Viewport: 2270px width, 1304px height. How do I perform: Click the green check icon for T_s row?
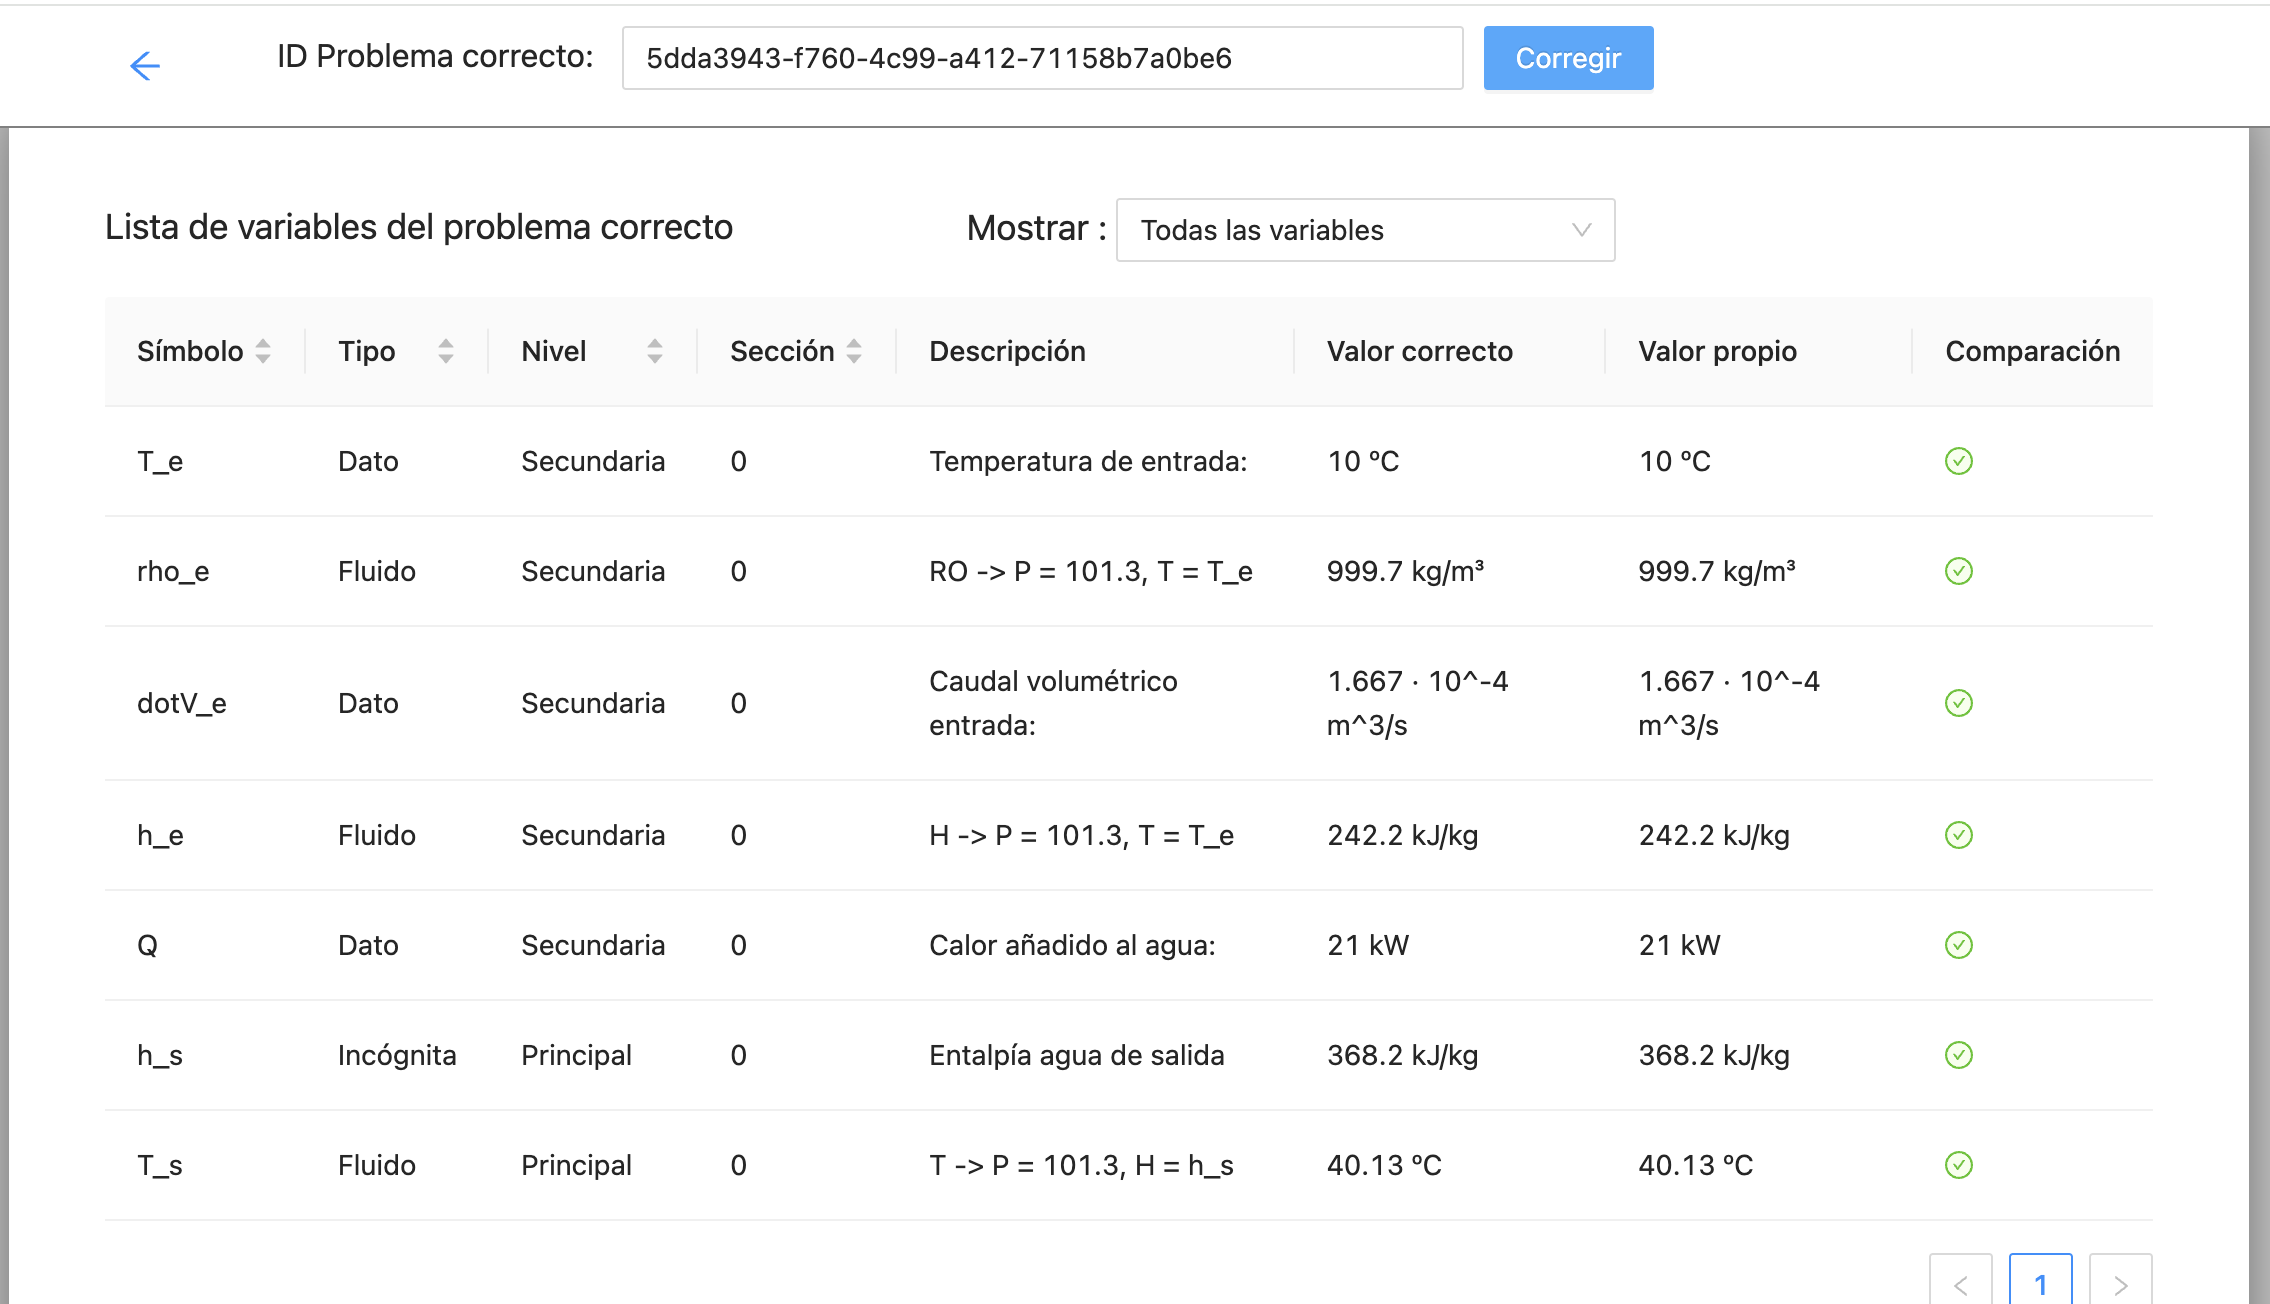pyautogui.click(x=1958, y=1165)
